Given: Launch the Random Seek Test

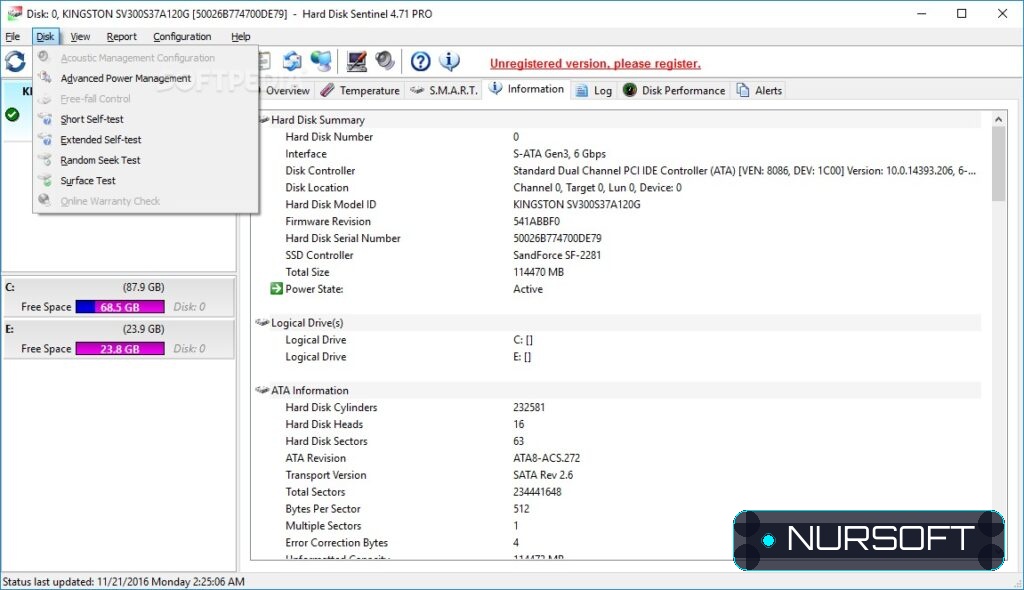Looking at the screenshot, I should [146, 160].
